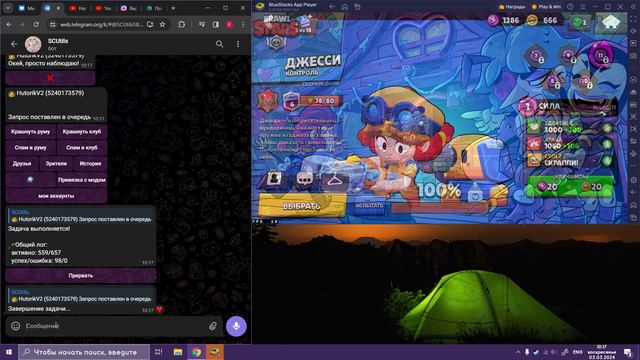Open Task View on the taskbar
Screen dimensions: 640x360
(158, 352)
